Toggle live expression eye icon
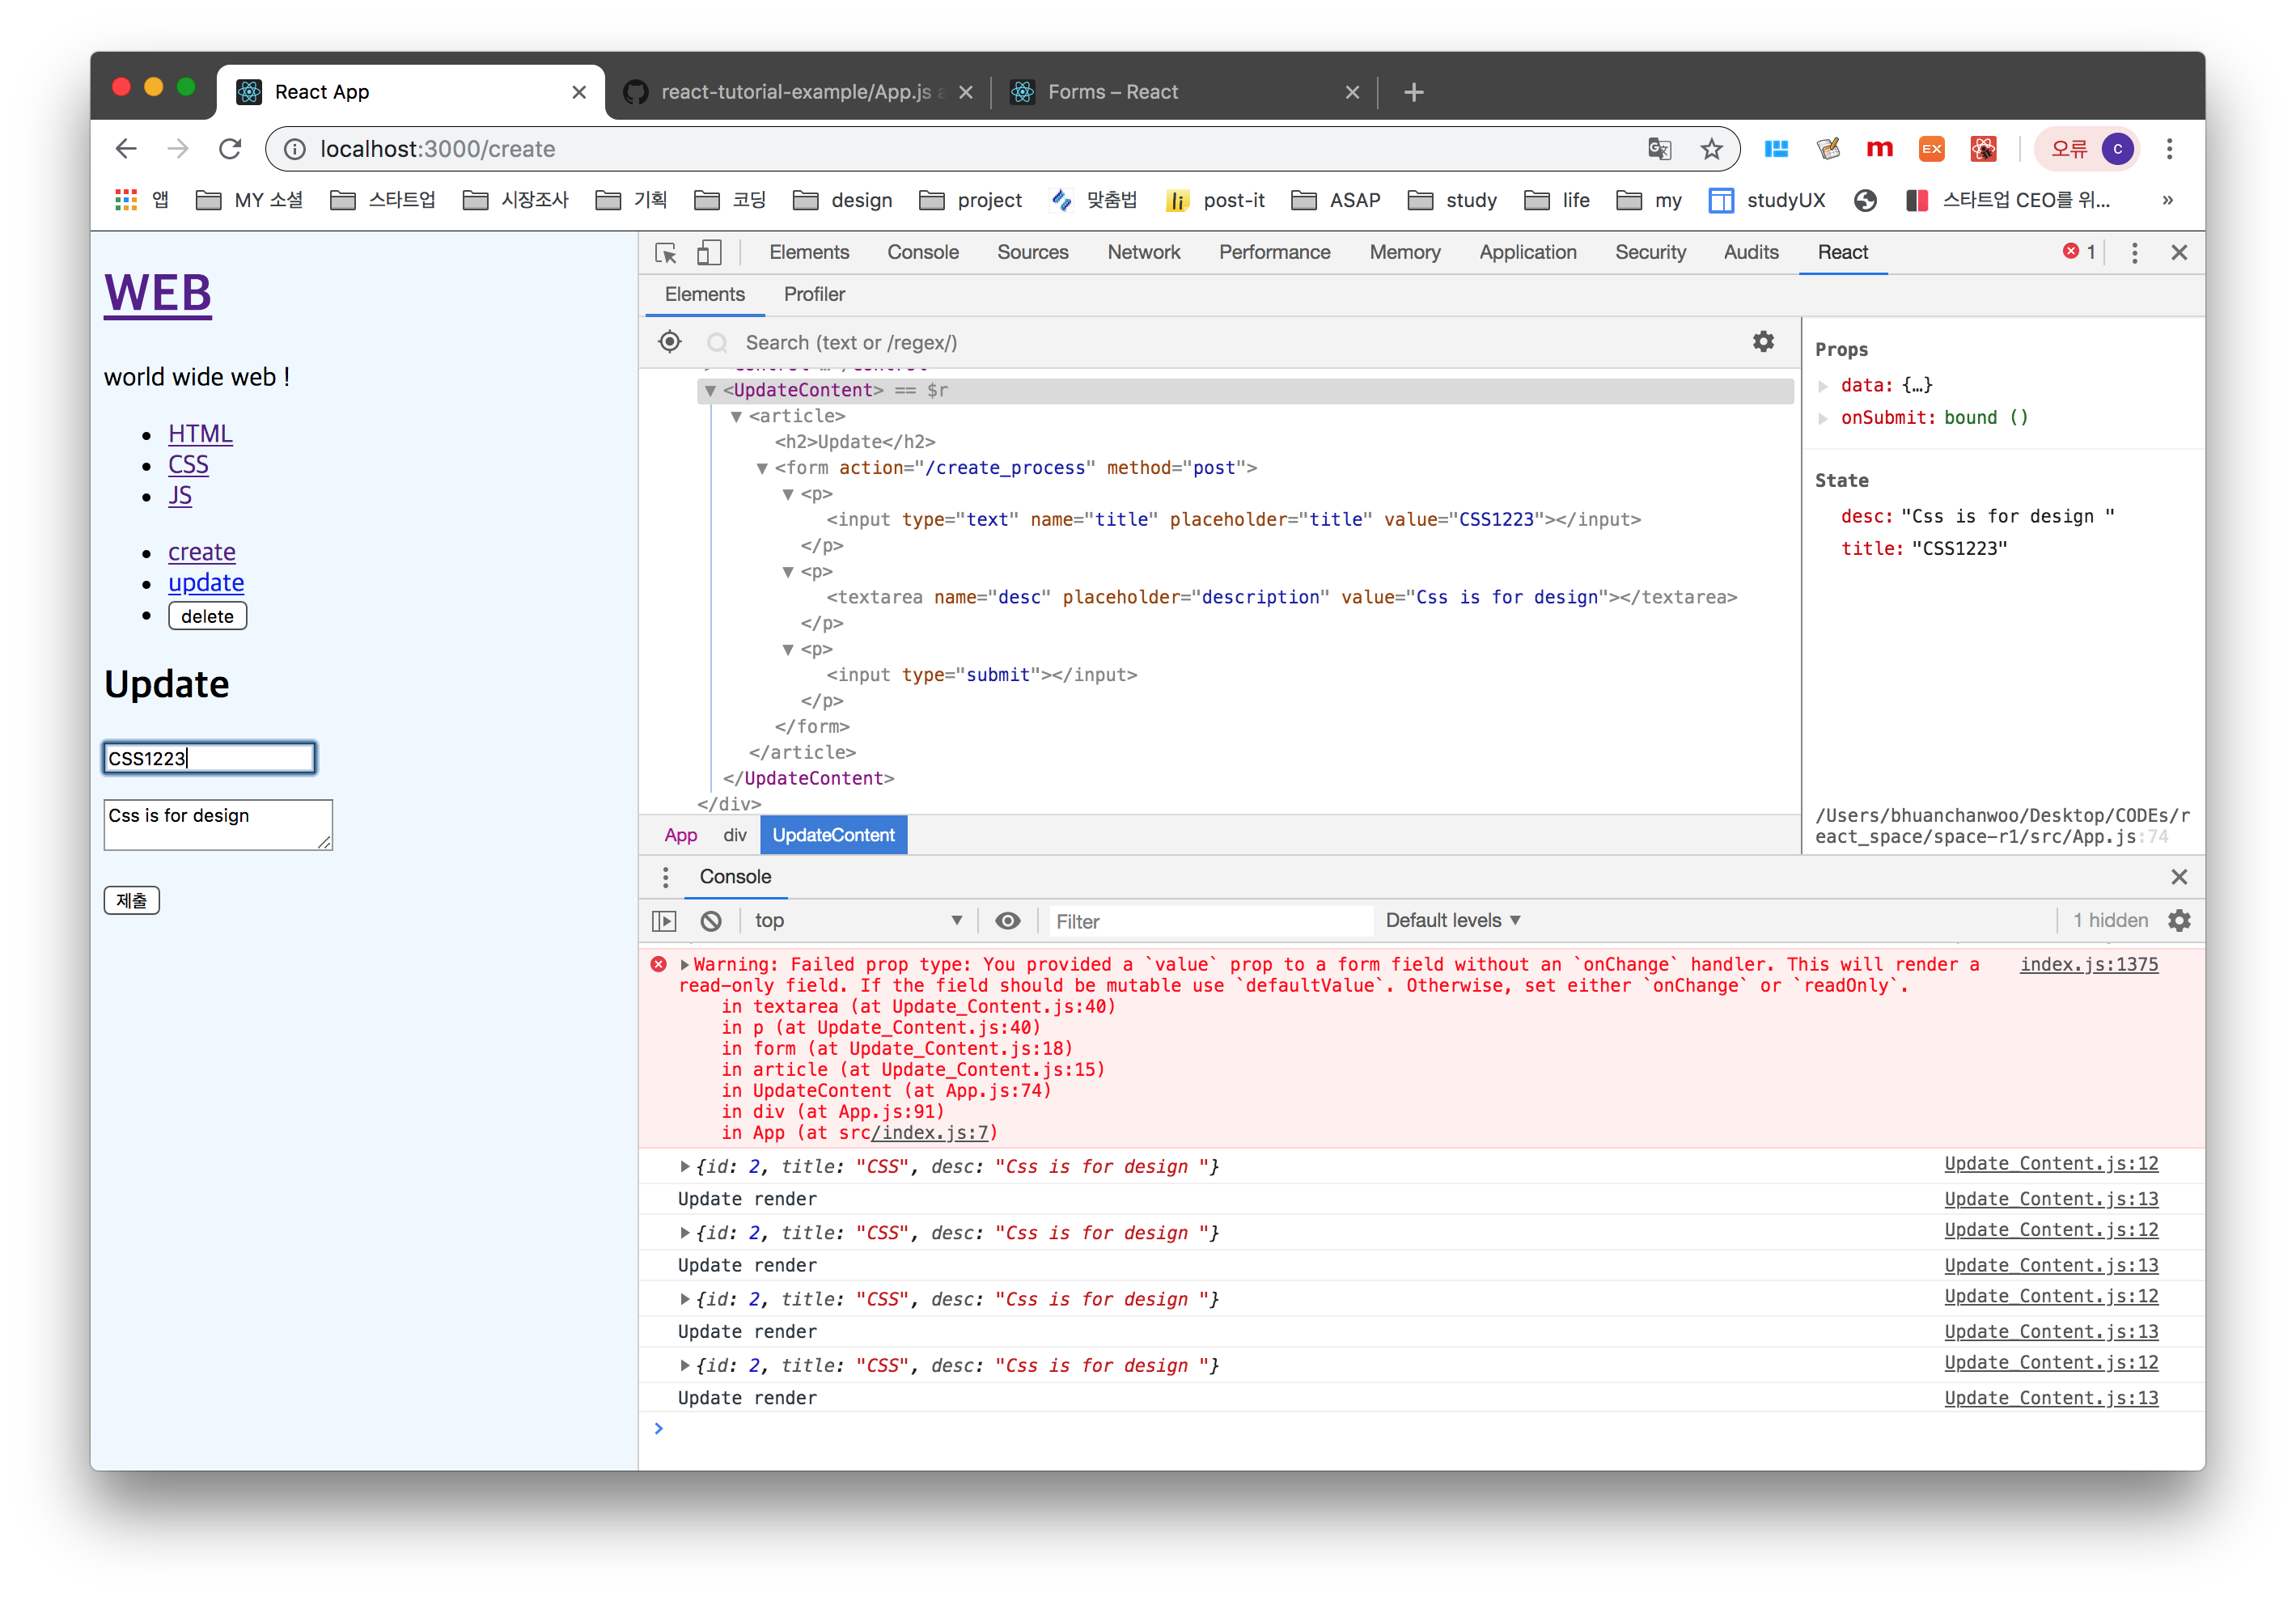The width and height of the screenshot is (2296, 1600). coord(1008,921)
